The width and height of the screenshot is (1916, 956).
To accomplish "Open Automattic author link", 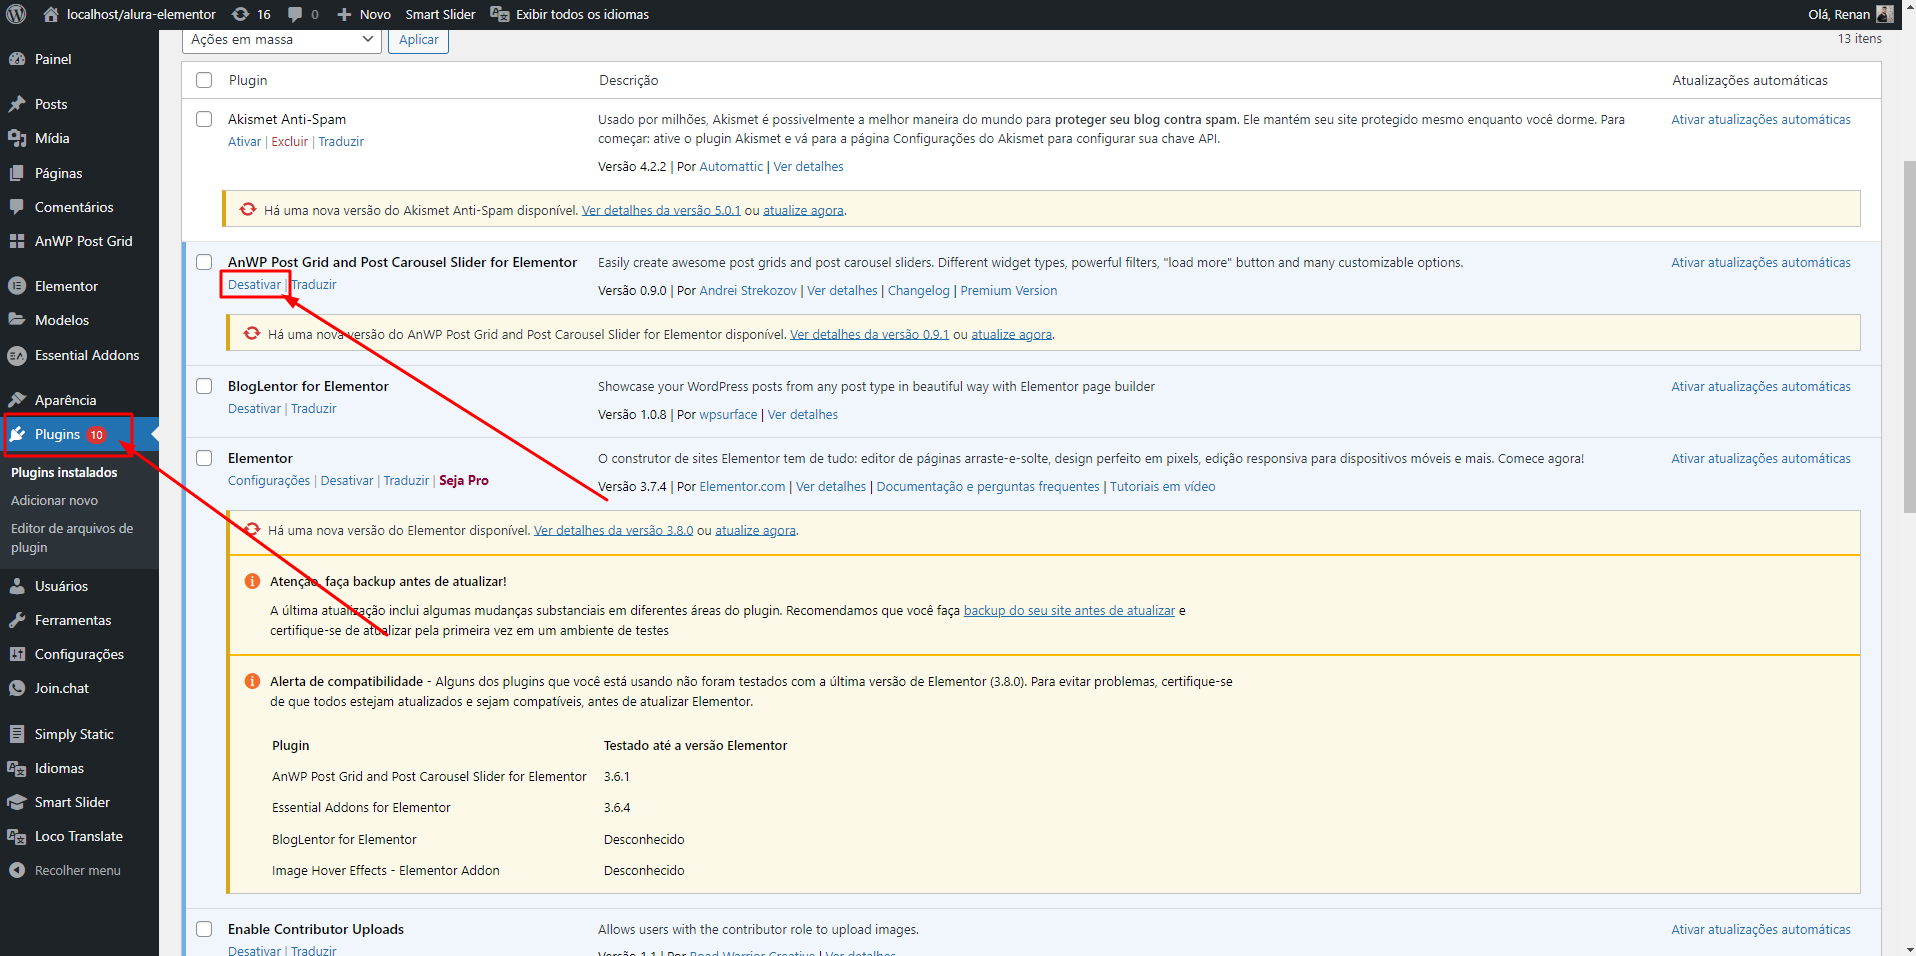I will coord(731,166).
